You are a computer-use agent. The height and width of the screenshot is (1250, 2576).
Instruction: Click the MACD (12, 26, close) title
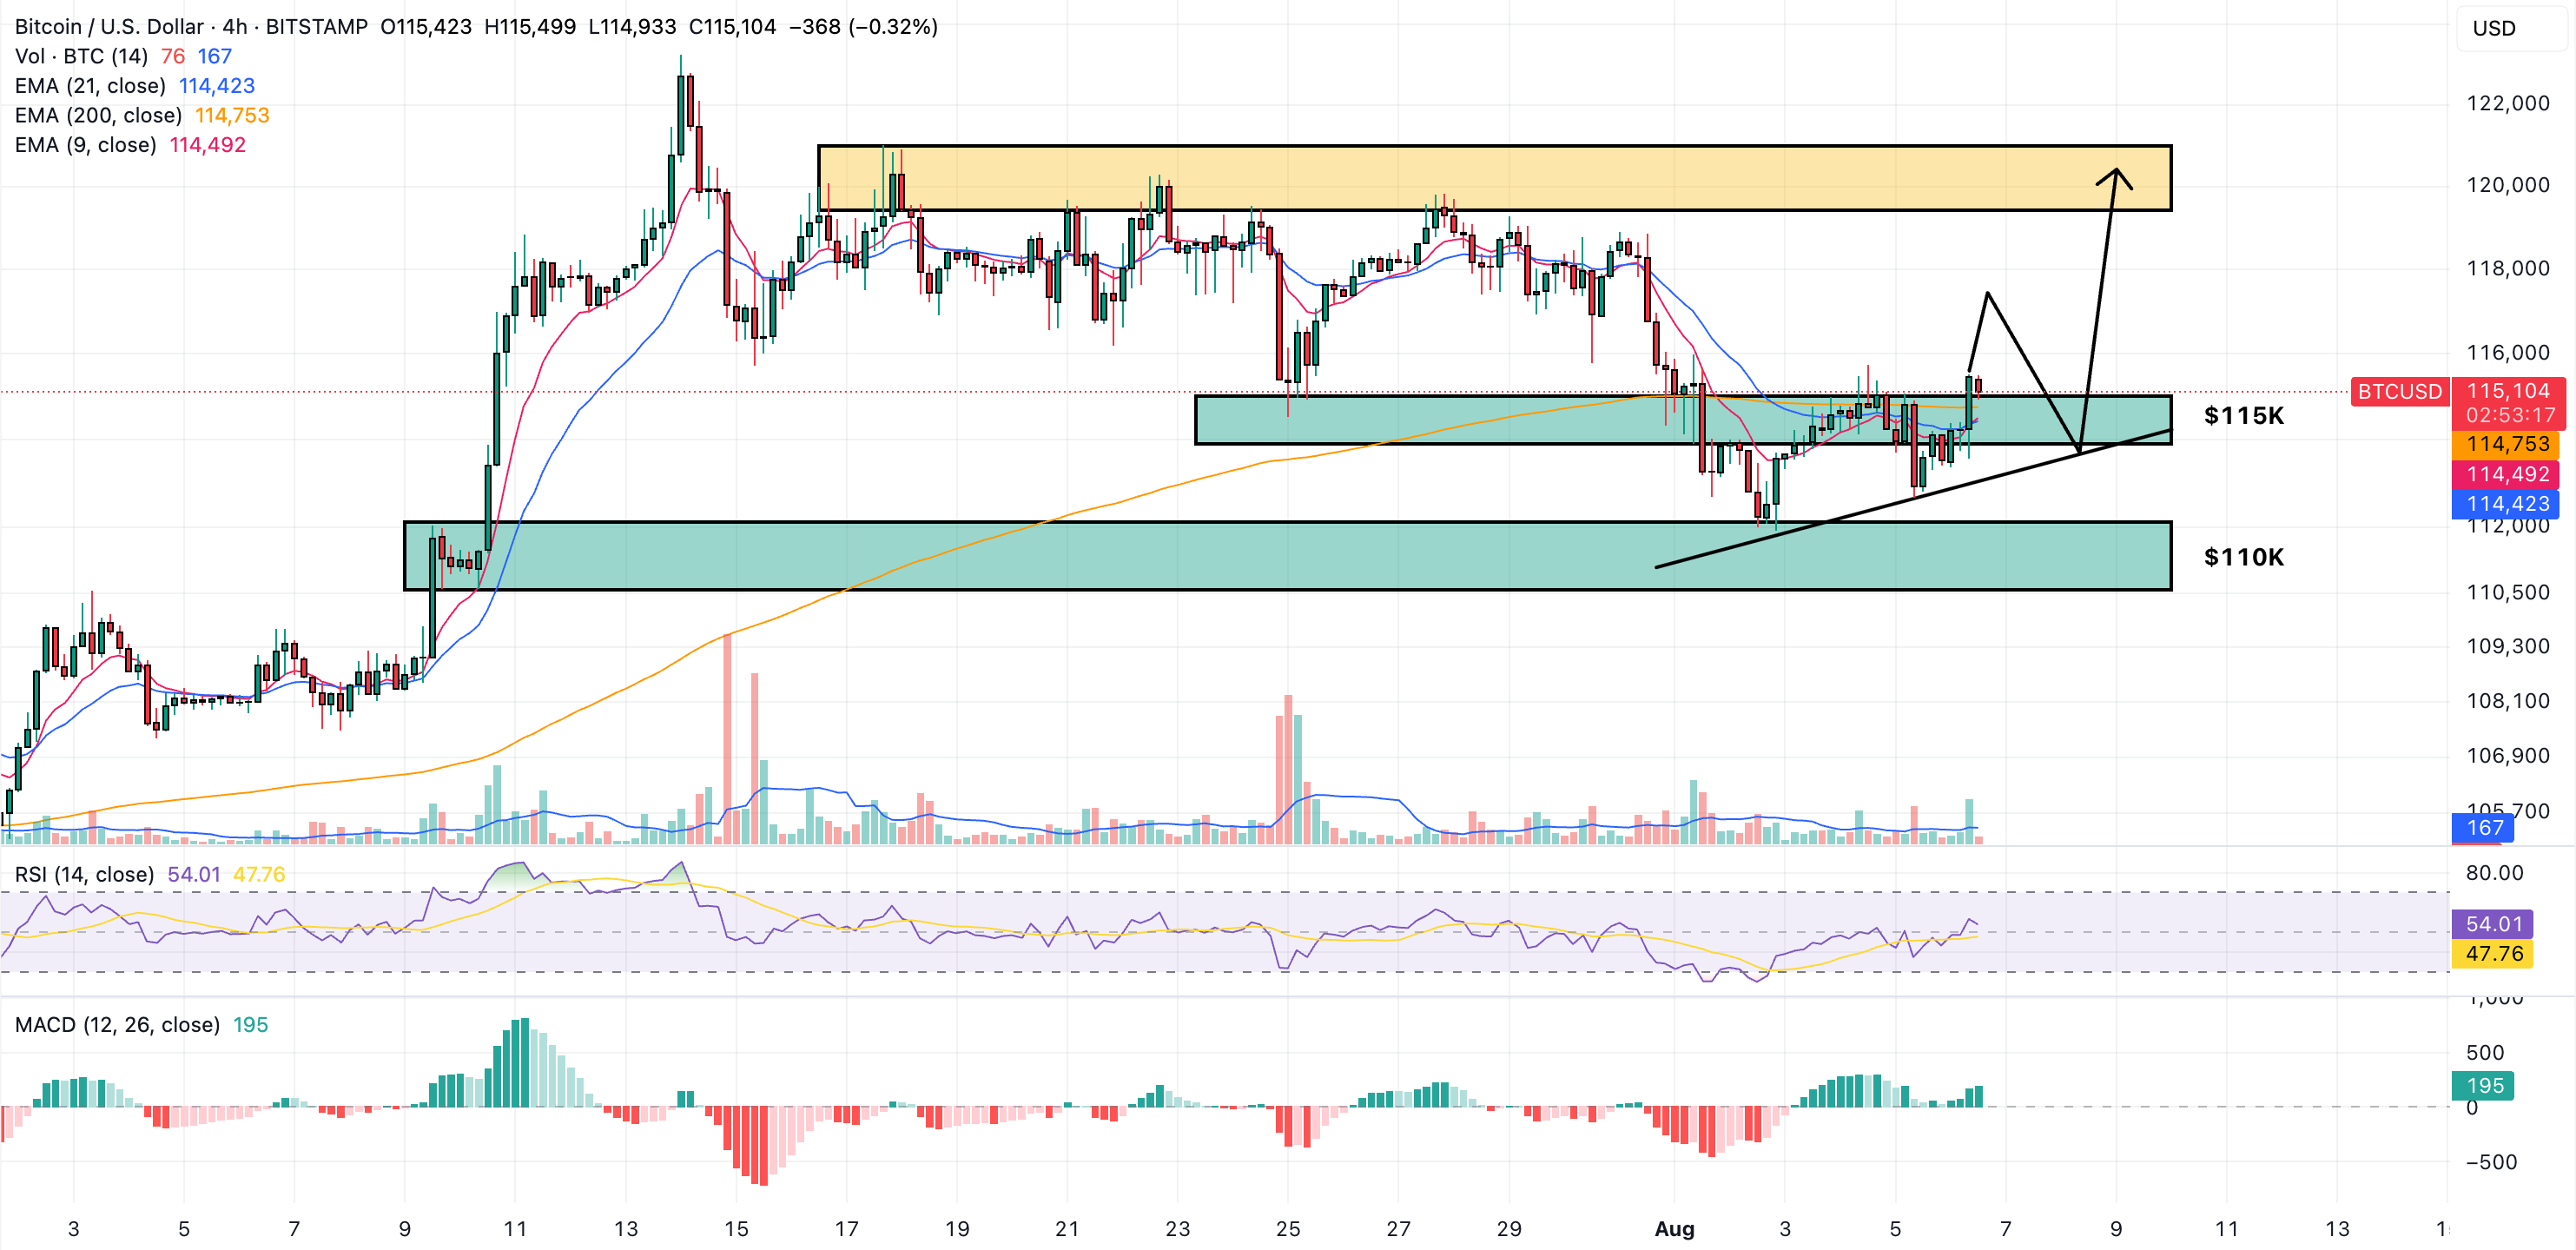click(117, 1025)
